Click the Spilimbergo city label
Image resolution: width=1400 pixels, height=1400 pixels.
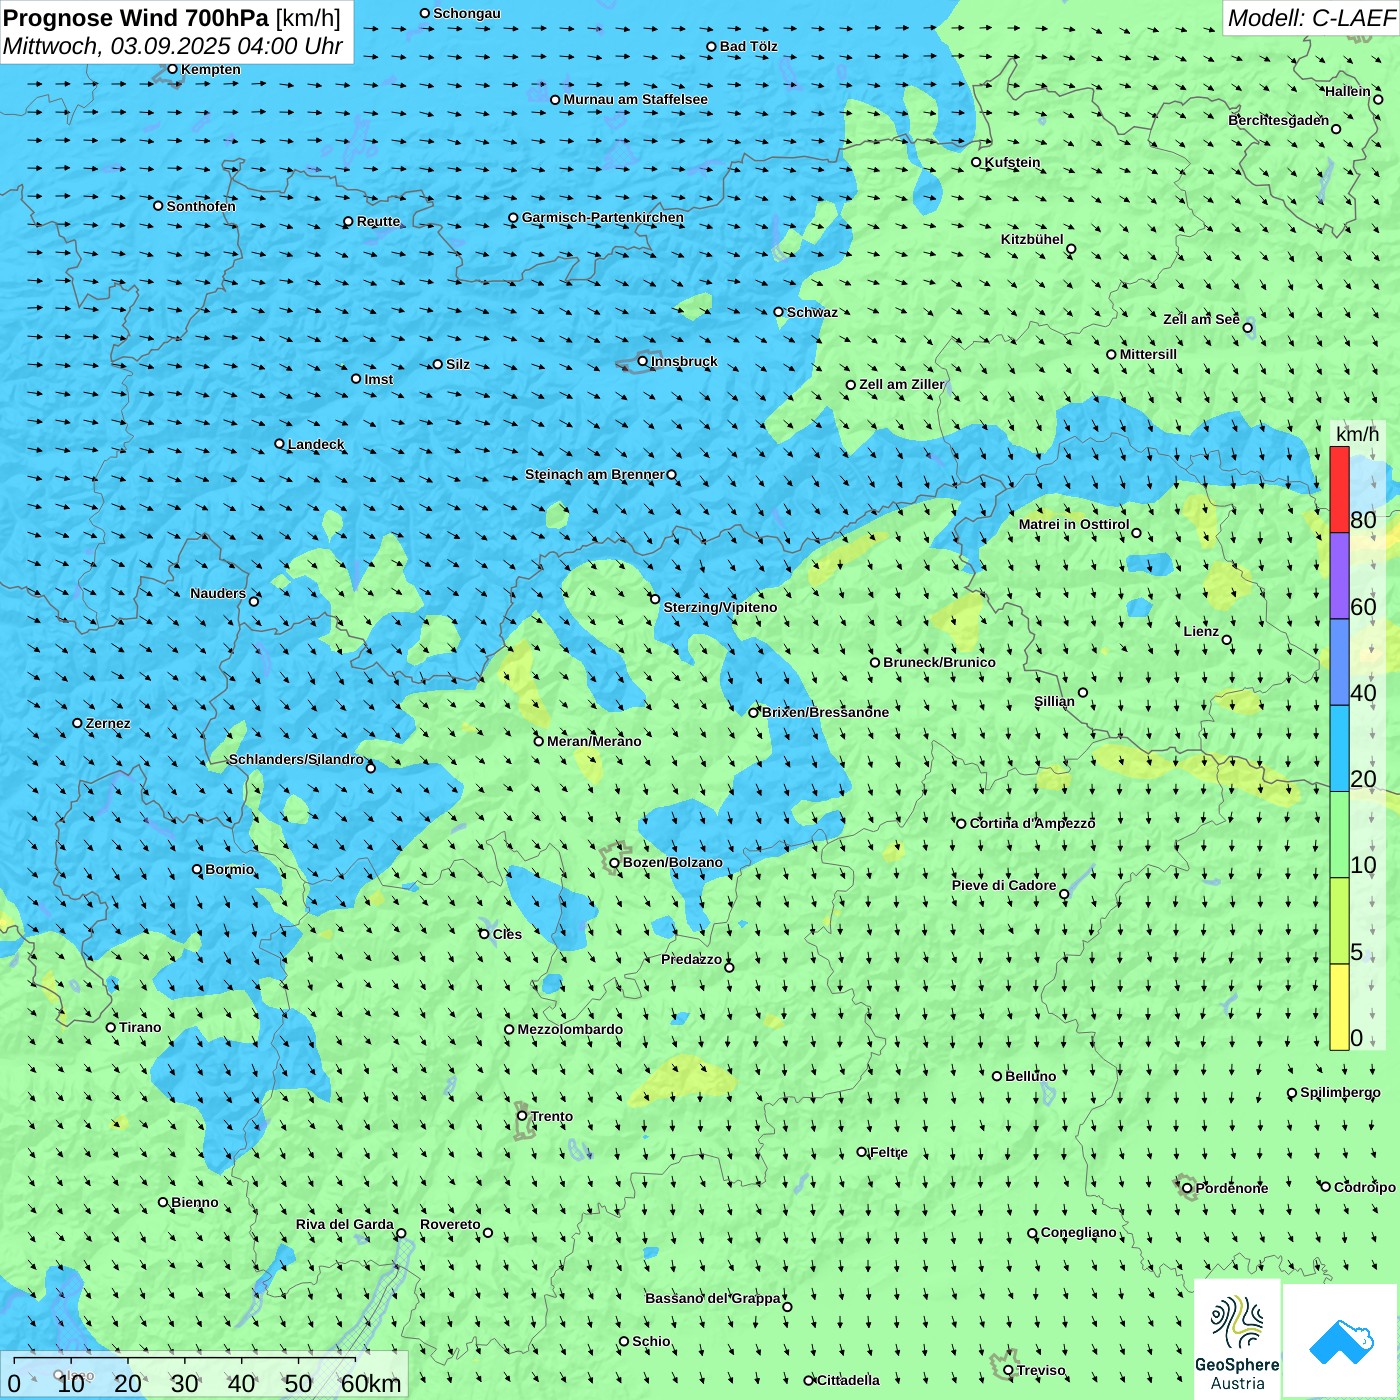(x=1340, y=1092)
